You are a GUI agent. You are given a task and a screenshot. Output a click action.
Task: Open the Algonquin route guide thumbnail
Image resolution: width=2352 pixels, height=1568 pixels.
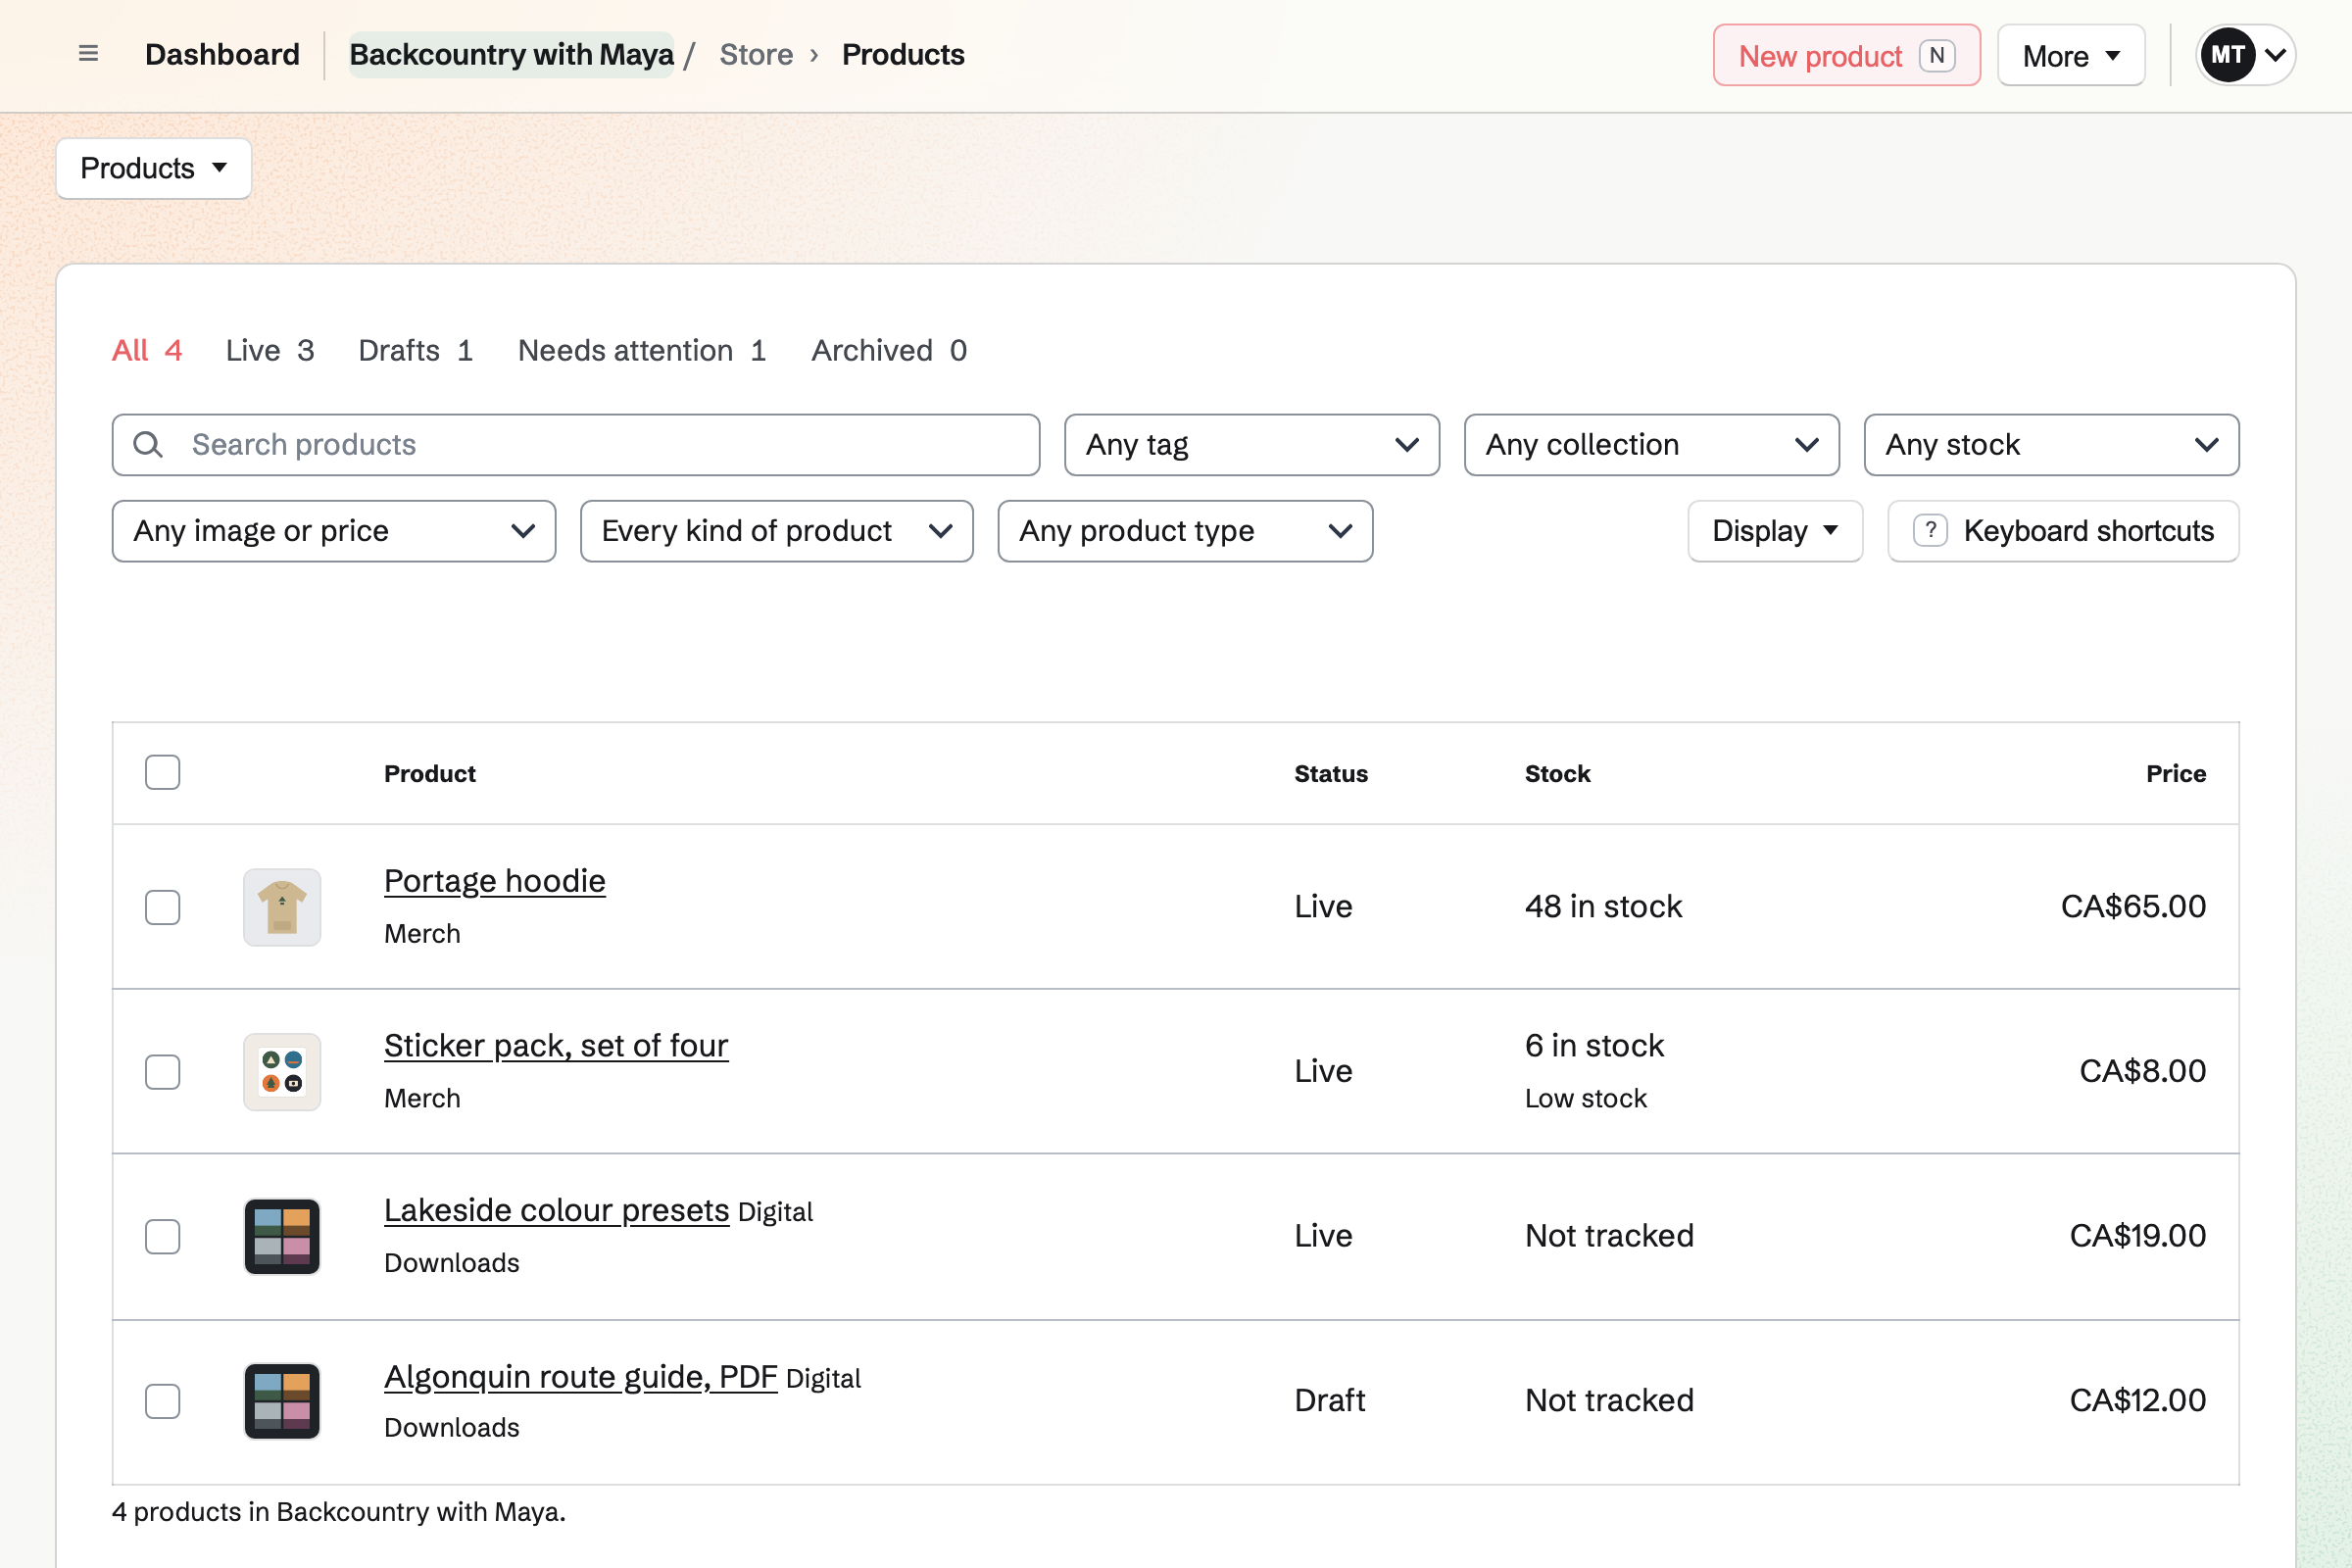[282, 1401]
